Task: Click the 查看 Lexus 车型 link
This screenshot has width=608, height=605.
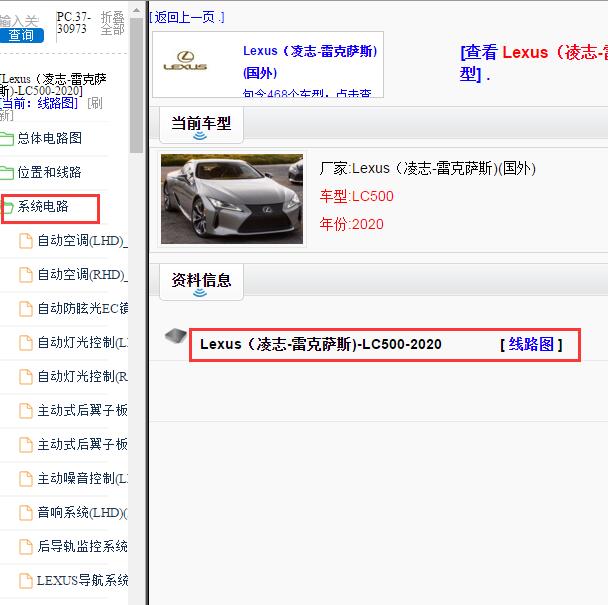Action: (x=534, y=63)
